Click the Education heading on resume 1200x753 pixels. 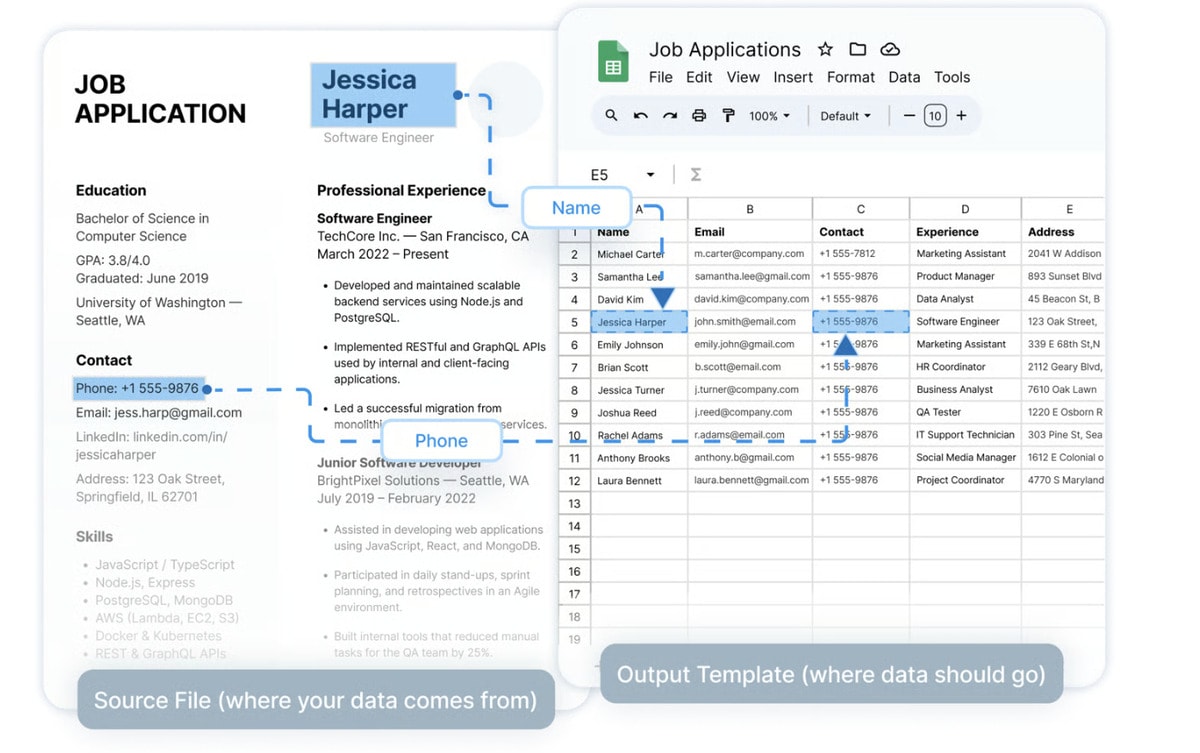click(x=111, y=190)
